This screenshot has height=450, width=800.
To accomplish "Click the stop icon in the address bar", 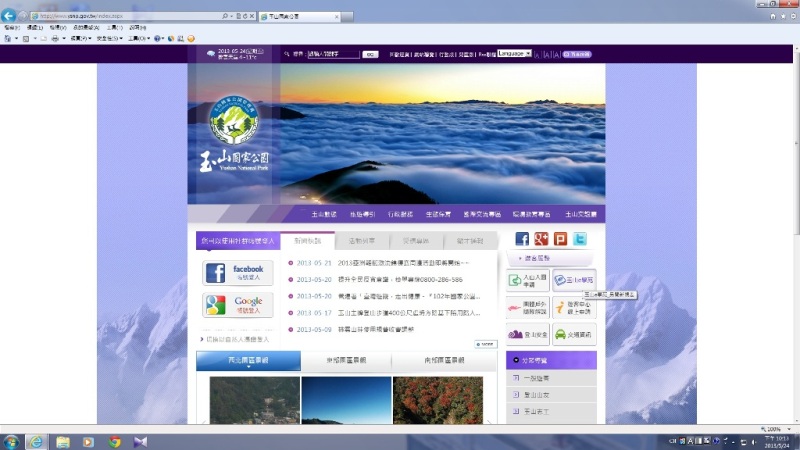I will 252,16.
